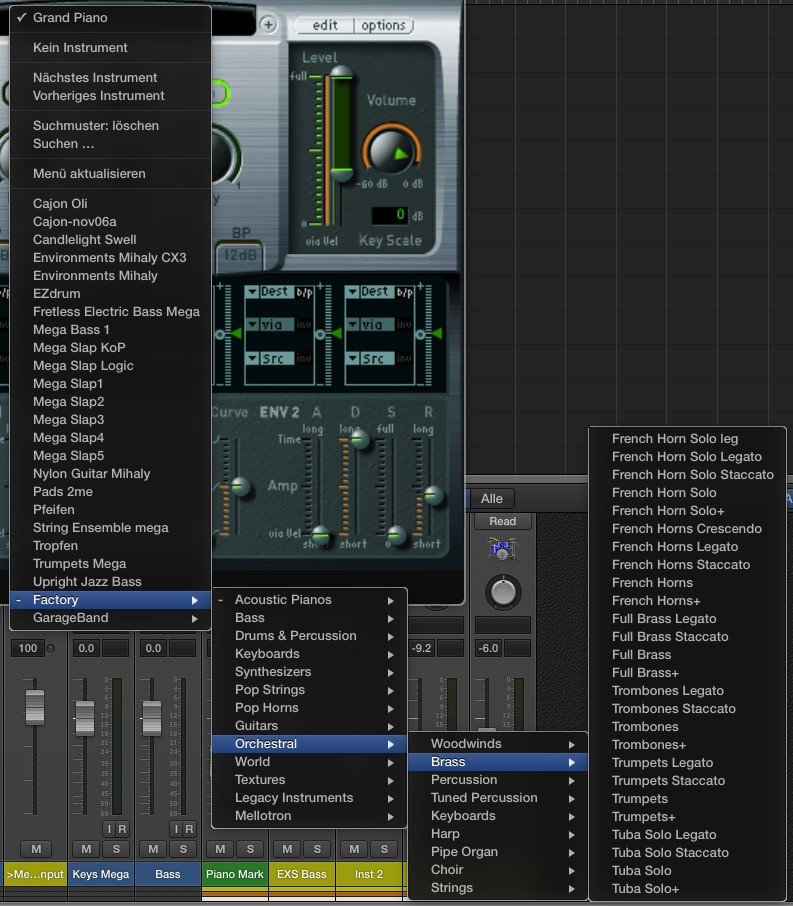Toggle record enable R on Keys Mega

click(x=122, y=829)
